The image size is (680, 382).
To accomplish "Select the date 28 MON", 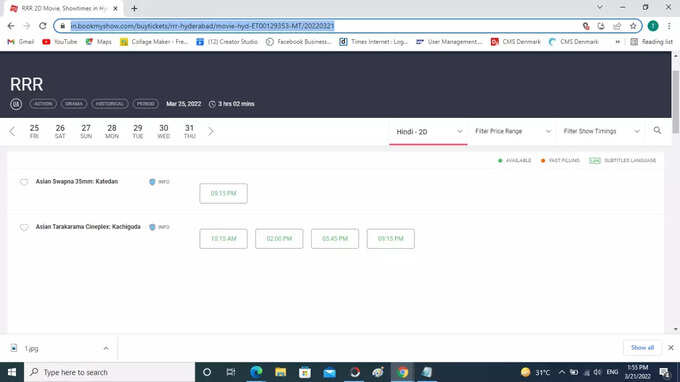I will (112, 131).
